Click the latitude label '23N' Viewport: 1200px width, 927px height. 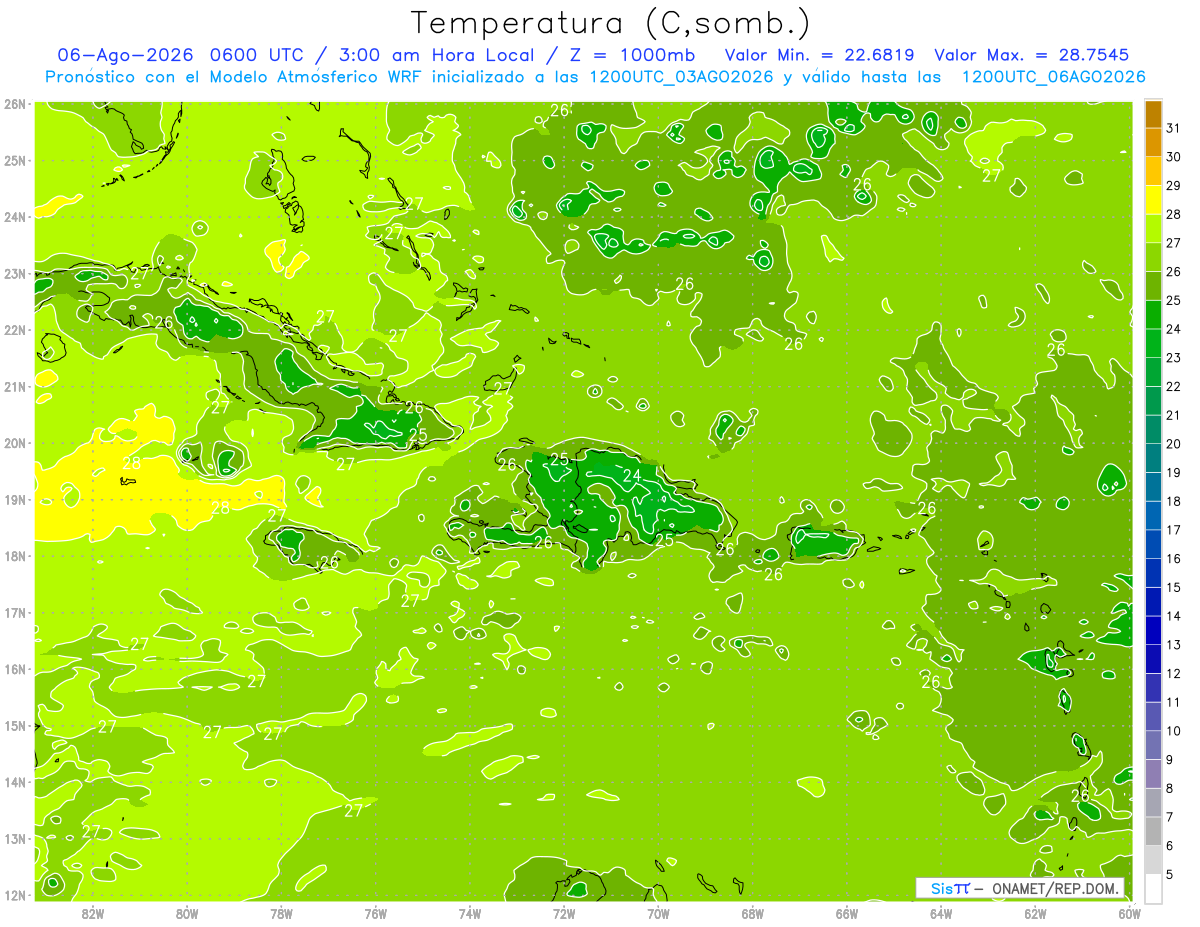click(15, 273)
